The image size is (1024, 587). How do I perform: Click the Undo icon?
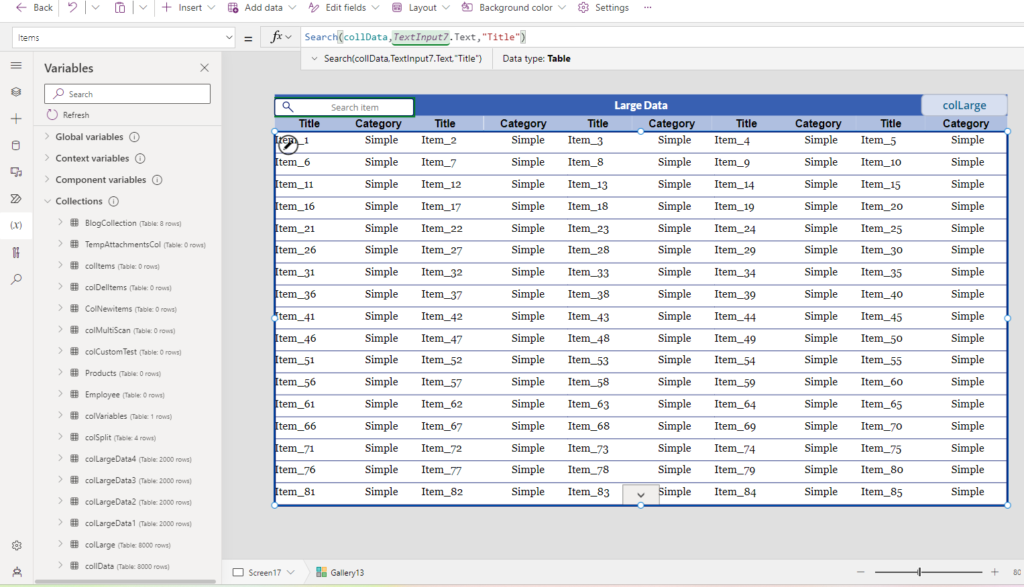coord(72,8)
